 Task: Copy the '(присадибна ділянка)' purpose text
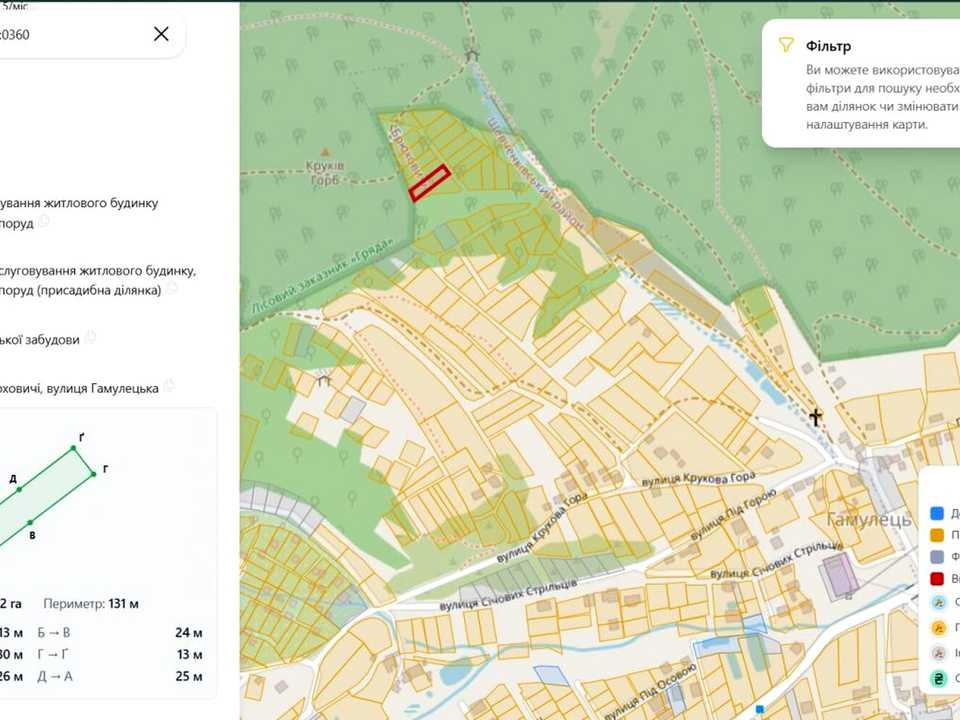coord(171,288)
